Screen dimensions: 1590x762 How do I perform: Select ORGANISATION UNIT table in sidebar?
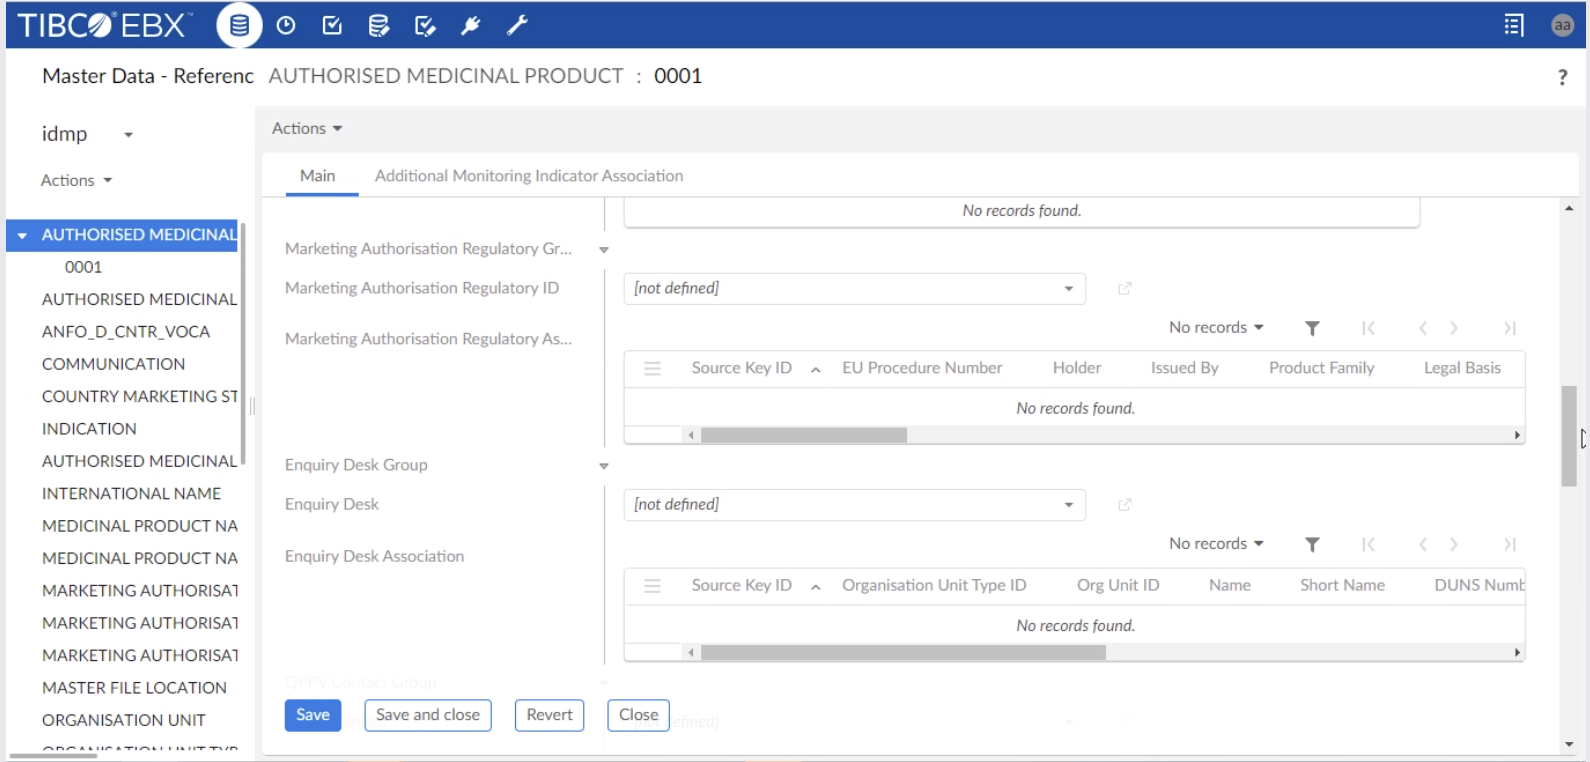123,720
